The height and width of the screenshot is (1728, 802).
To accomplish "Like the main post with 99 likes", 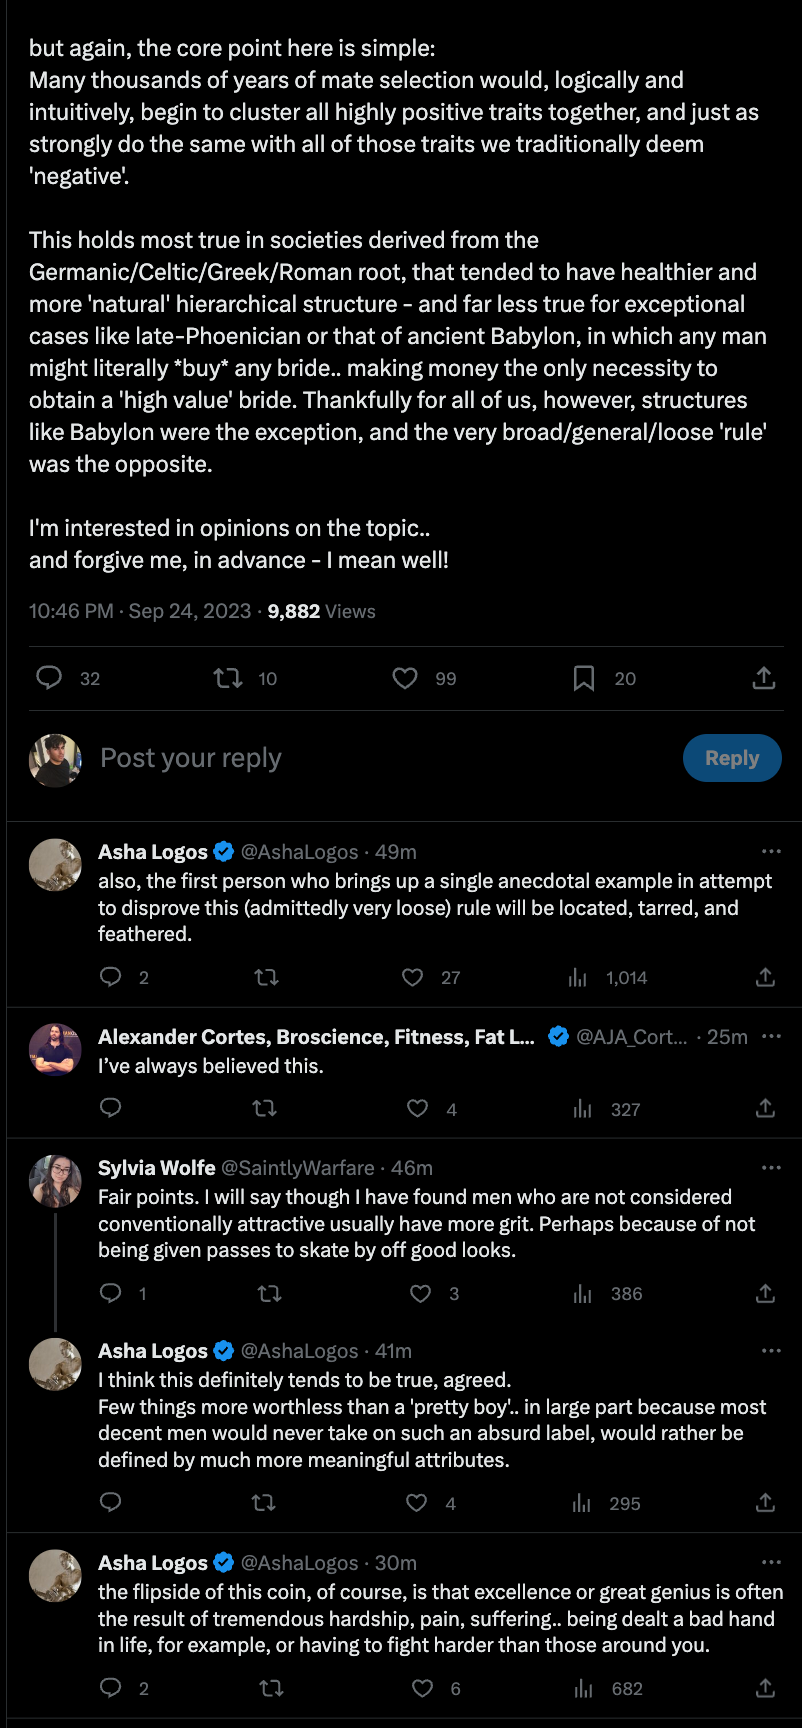I will point(405,679).
